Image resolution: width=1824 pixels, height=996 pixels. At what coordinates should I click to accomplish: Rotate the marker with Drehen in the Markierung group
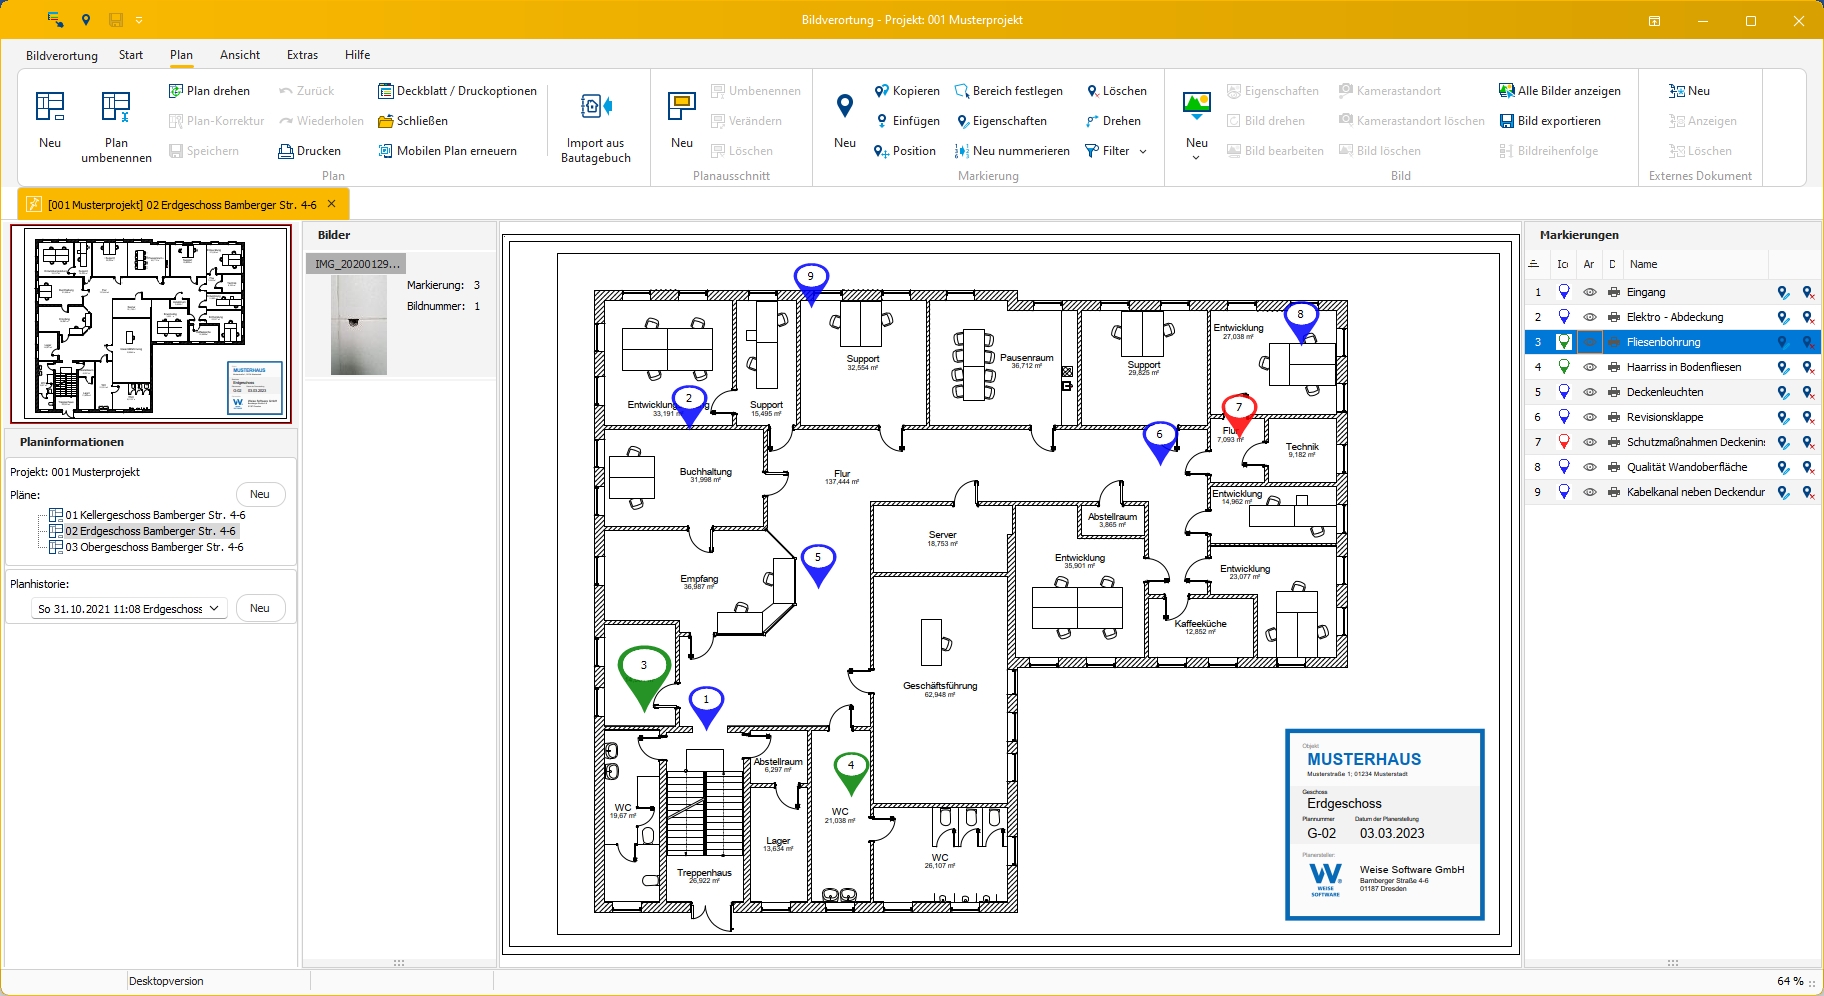[1113, 121]
